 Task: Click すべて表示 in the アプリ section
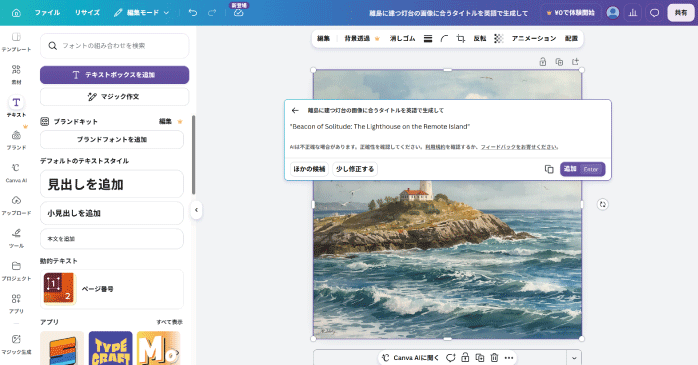tap(169, 322)
